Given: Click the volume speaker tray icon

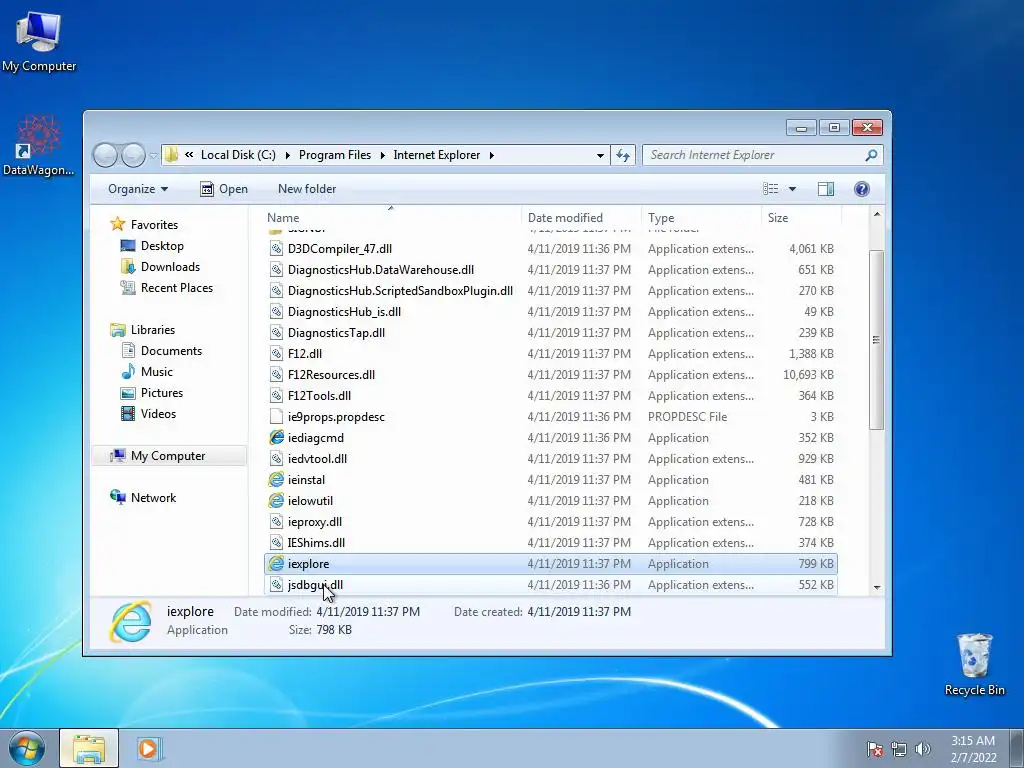Looking at the screenshot, I should click(x=922, y=749).
